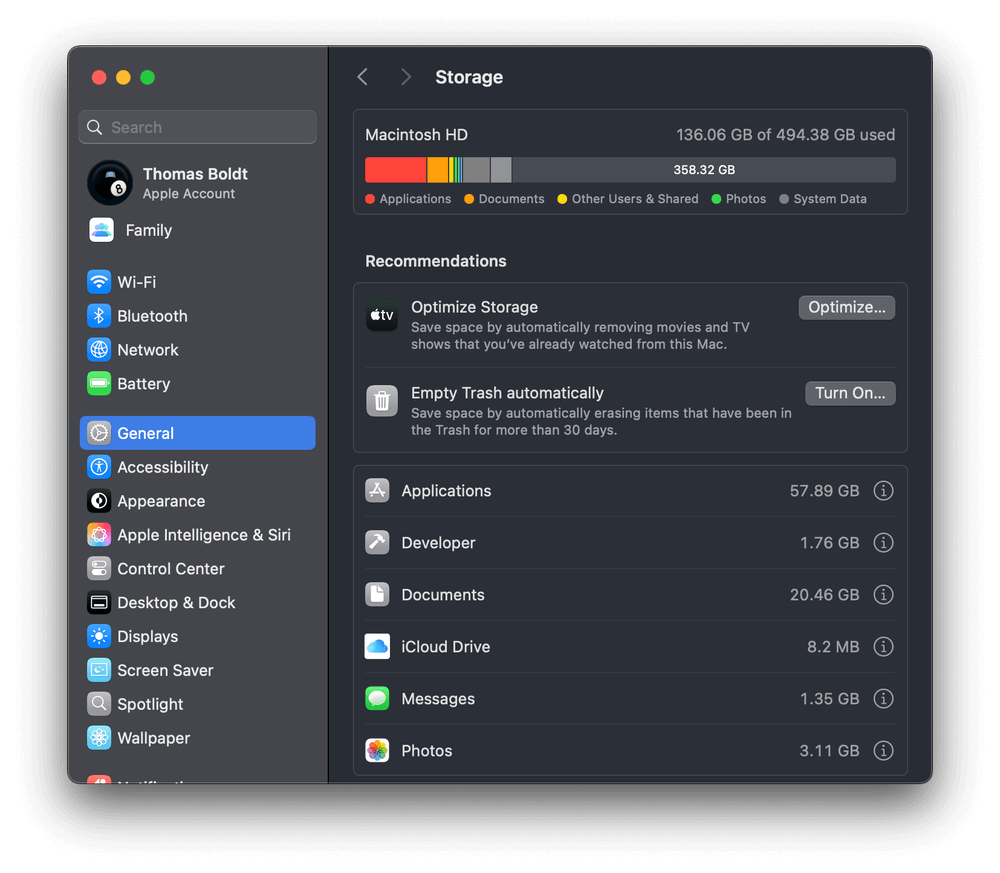Show info for iCloud Drive storage
The height and width of the screenshot is (873, 1000).
tap(883, 647)
